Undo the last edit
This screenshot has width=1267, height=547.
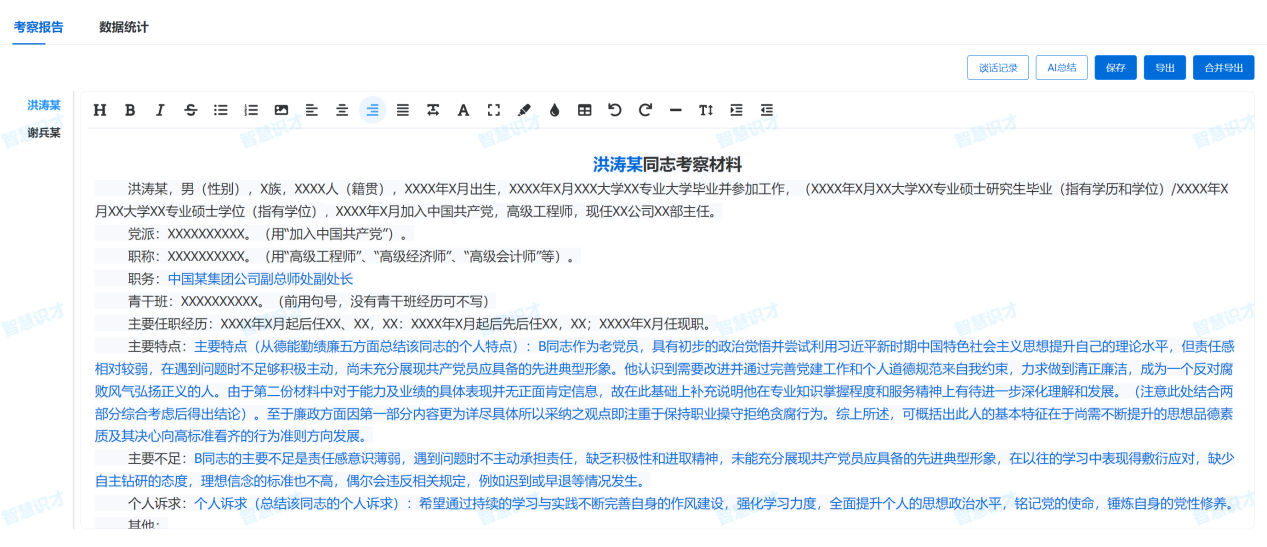(615, 110)
